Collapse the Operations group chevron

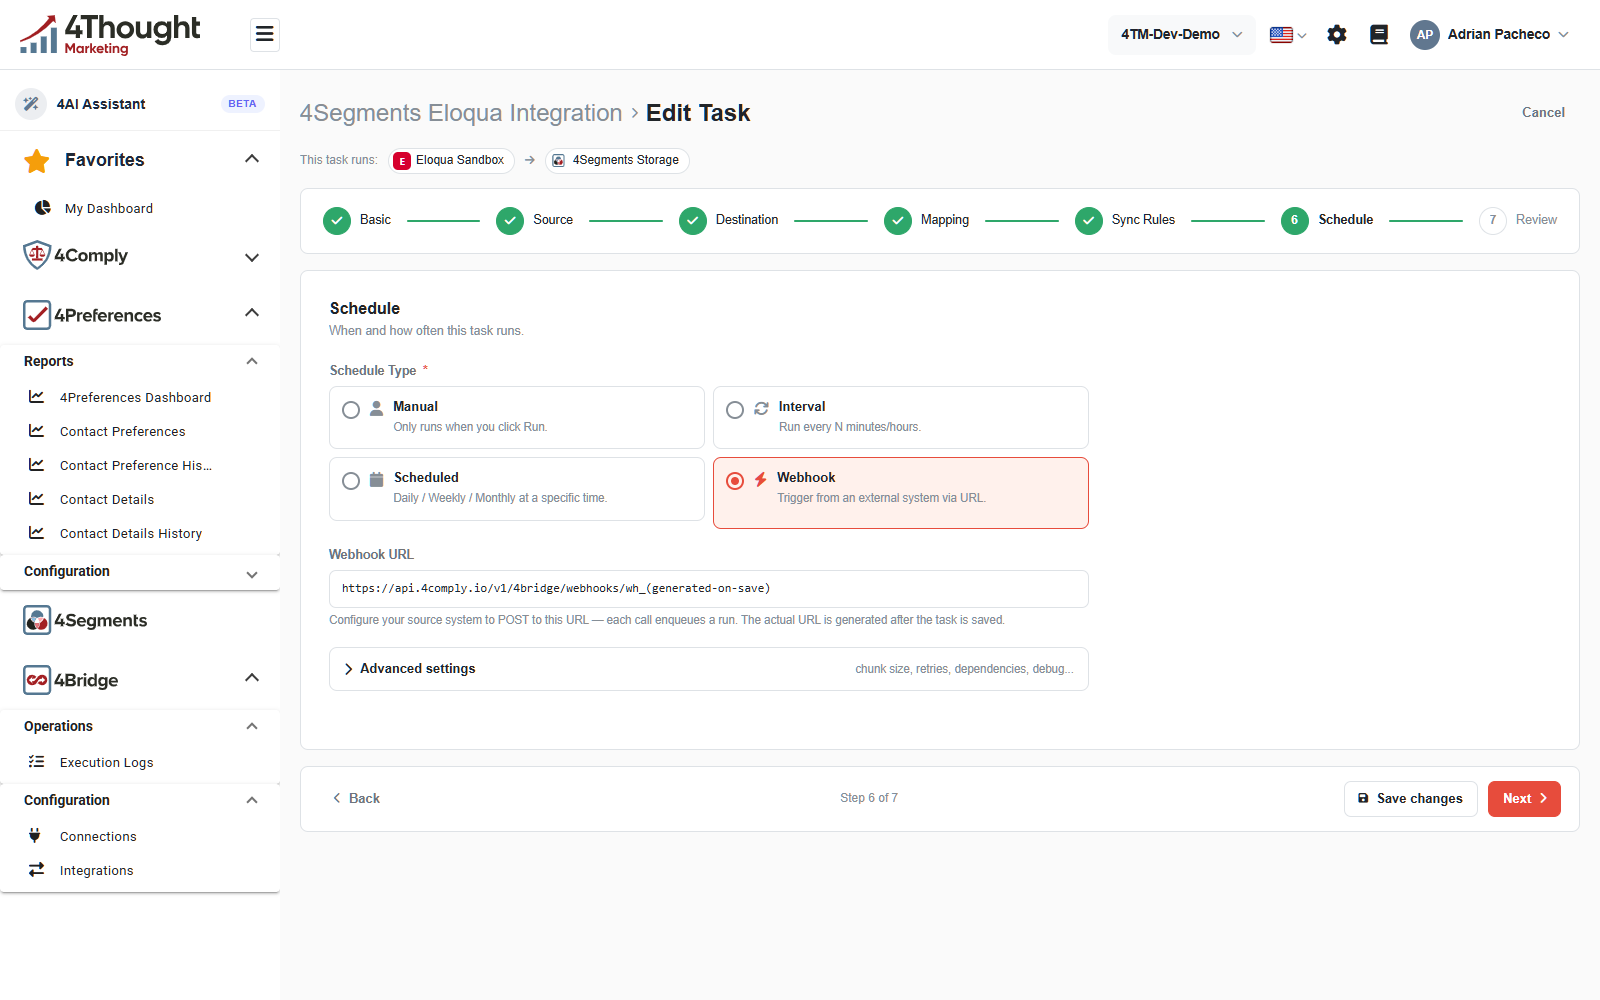(x=252, y=726)
